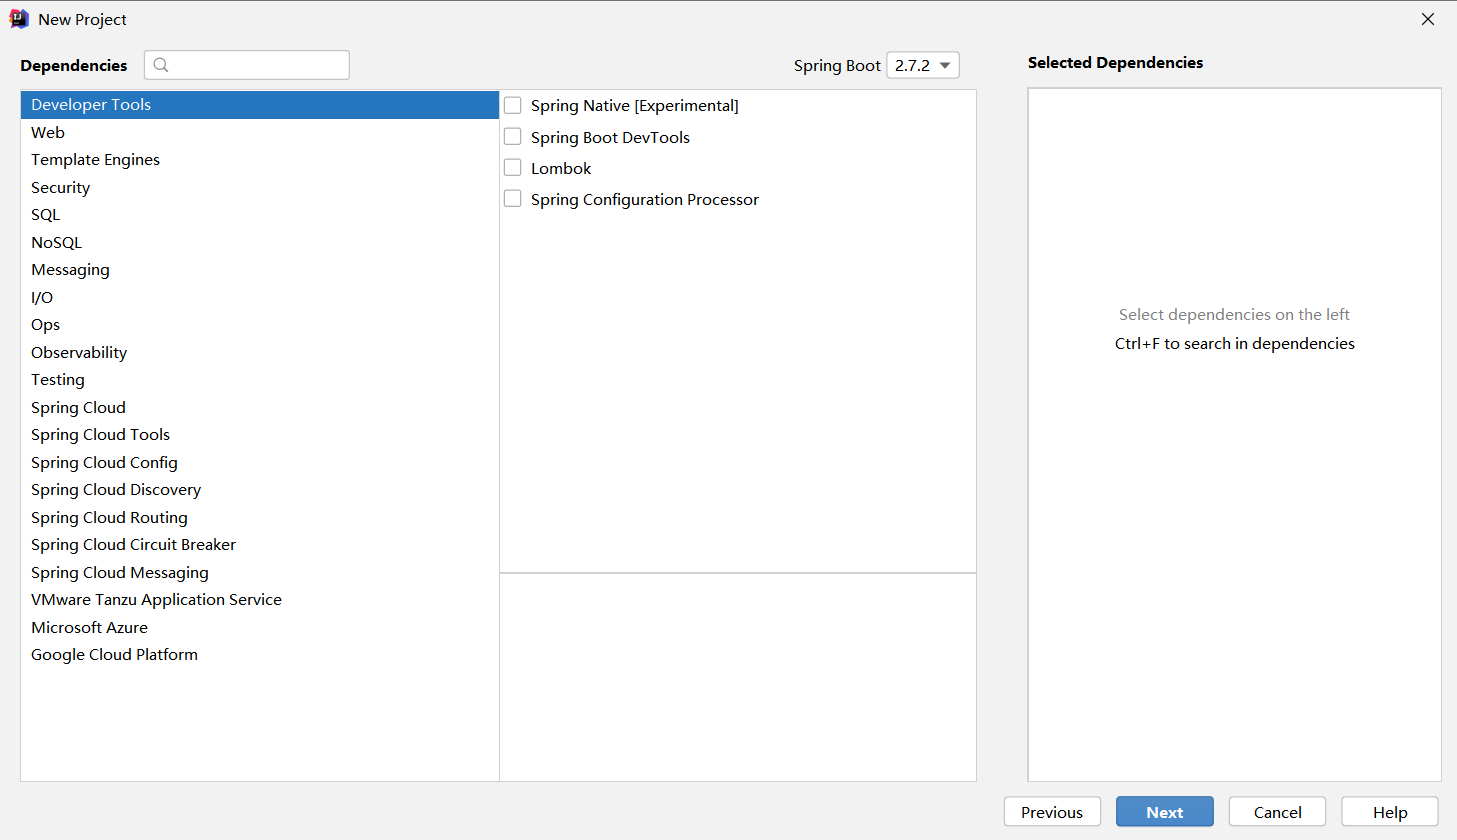
Task: Choose the Ops category
Action: [260, 325]
